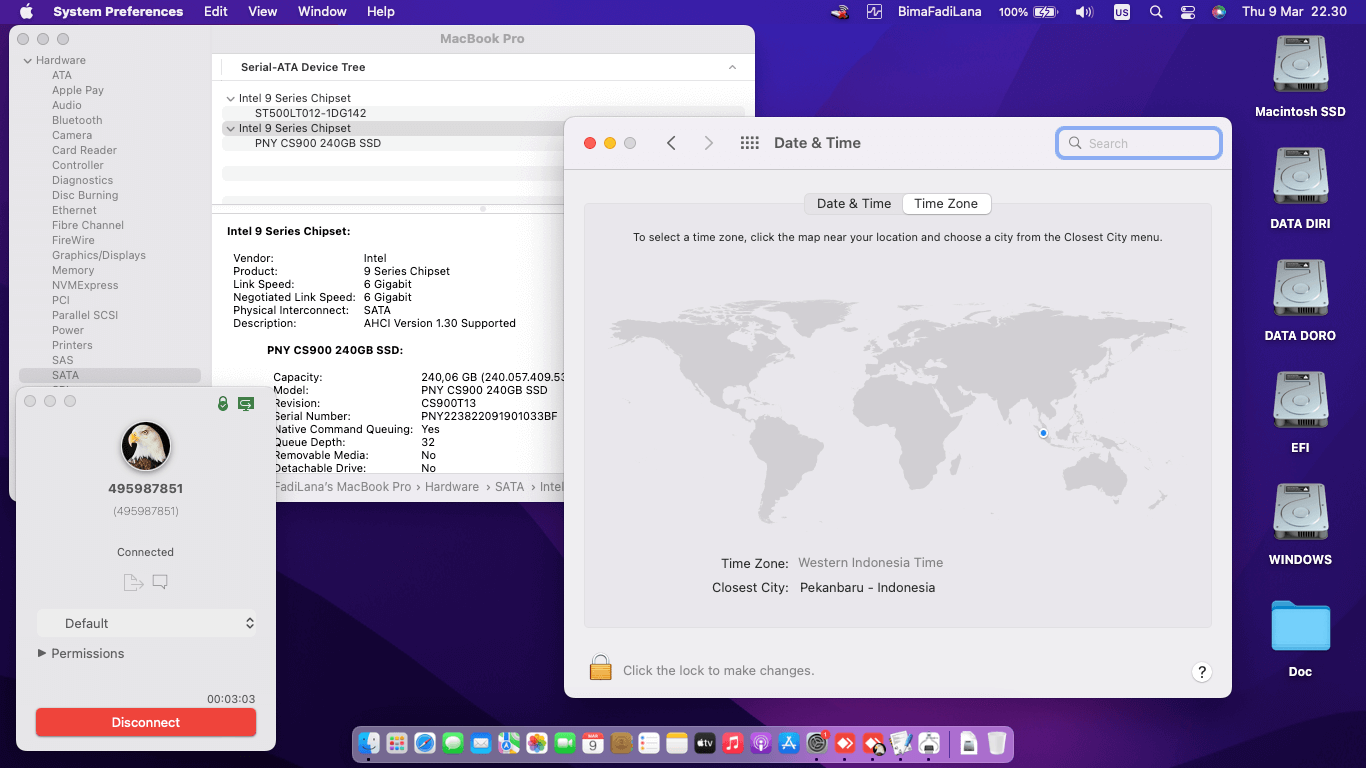The width and height of the screenshot is (1366, 768).
Task: Collapse the Serial-ATA Device Tree chevron
Action: click(732, 67)
